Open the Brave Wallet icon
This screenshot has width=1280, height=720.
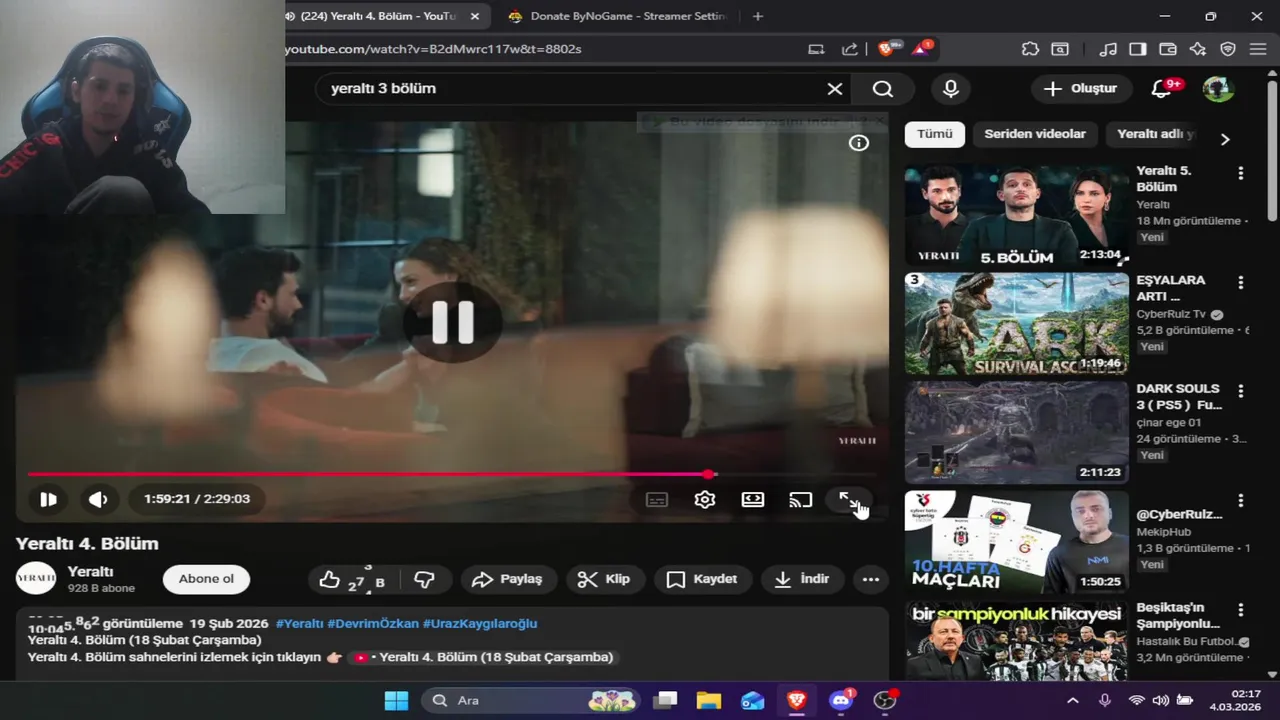[x=1167, y=49]
